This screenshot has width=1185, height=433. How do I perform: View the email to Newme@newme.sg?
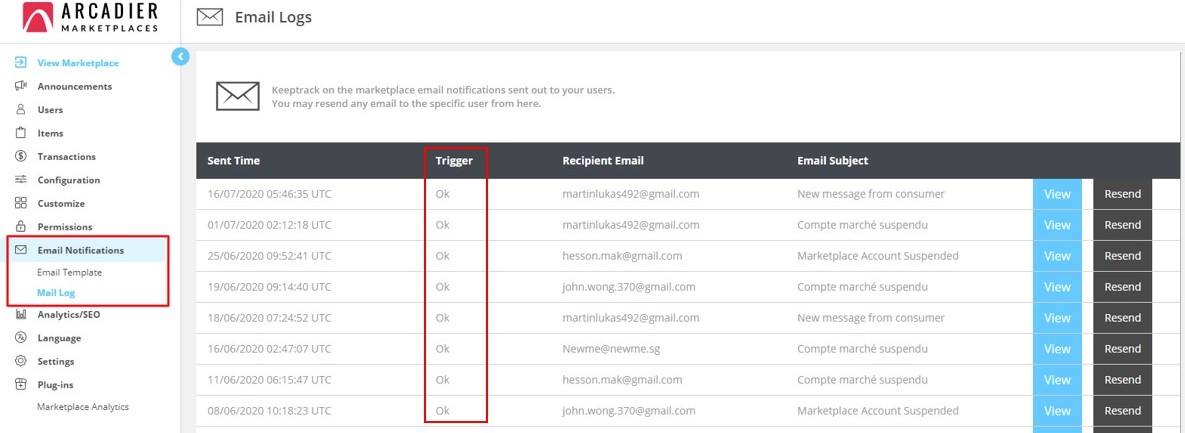1057,348
